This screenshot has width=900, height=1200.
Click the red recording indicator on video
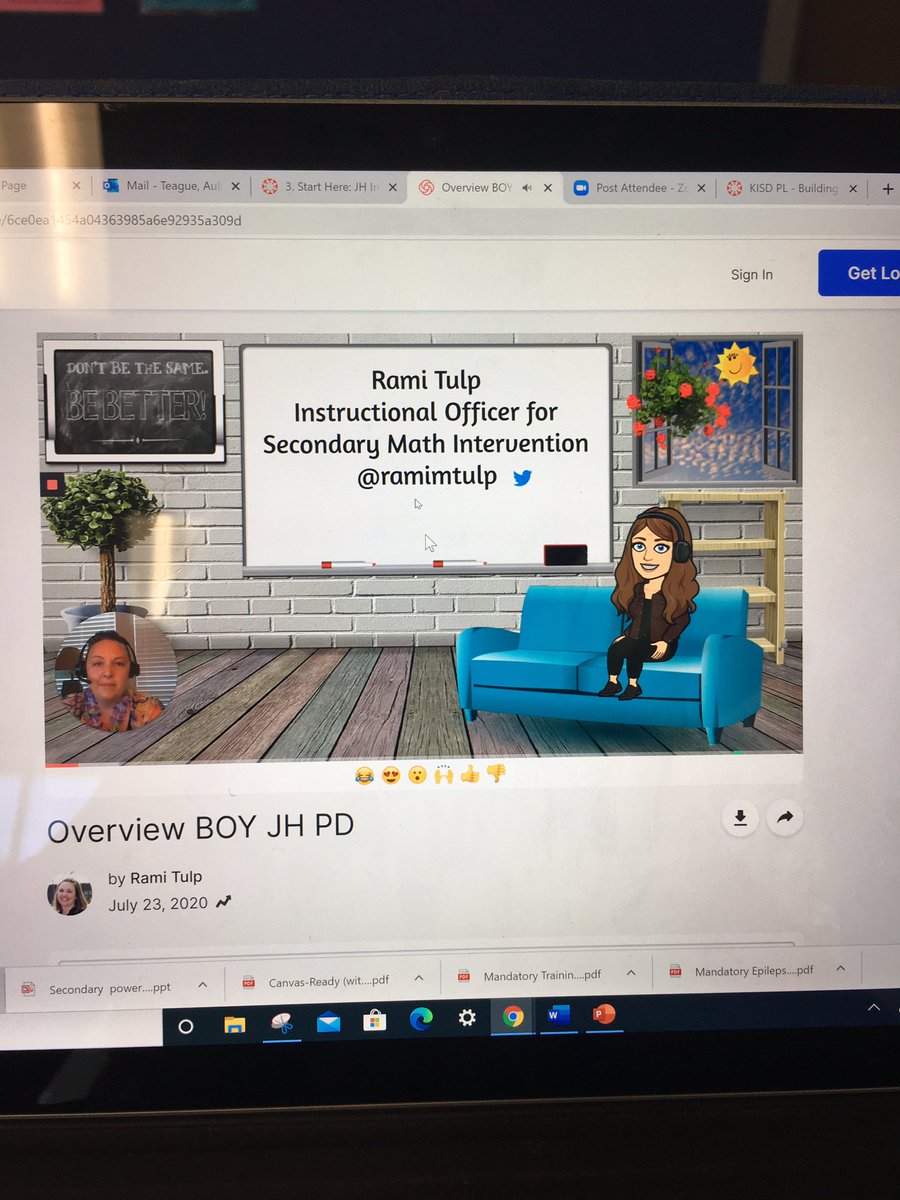pyautogui.click(x=51, y=485)
